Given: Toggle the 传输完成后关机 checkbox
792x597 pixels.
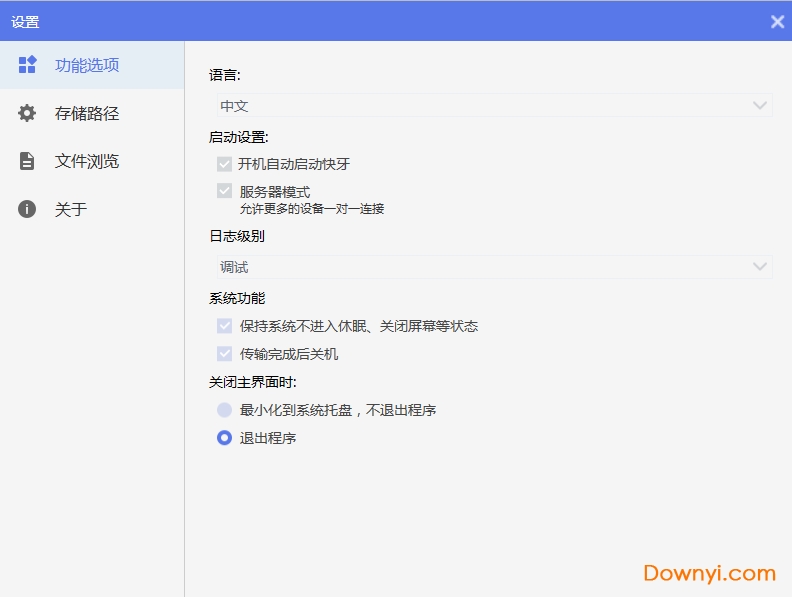Looking at the screenshot, I should point(225,354).
